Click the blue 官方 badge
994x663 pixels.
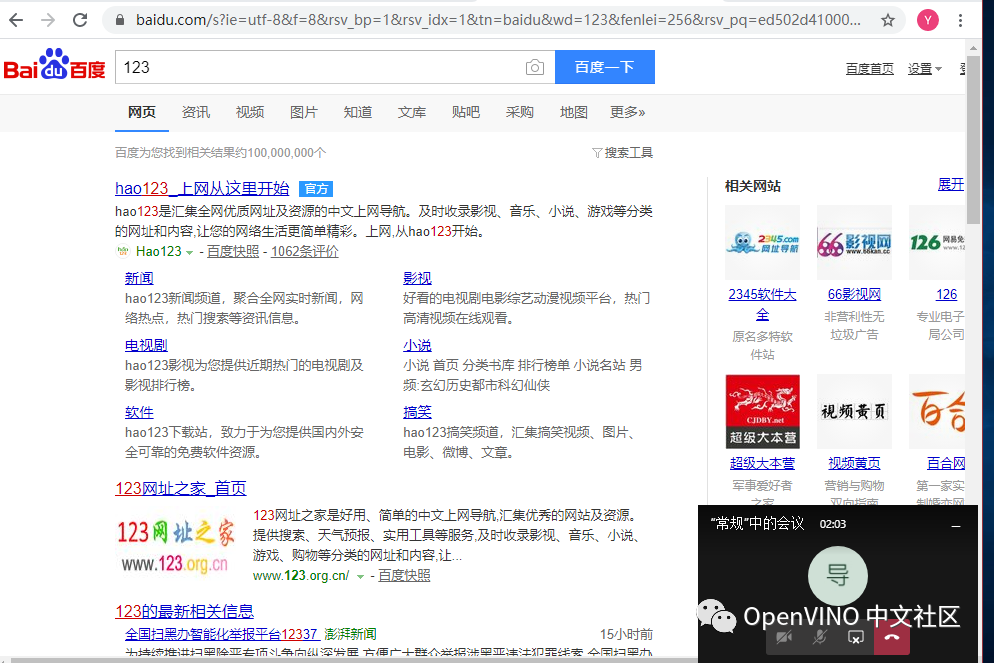[316, 189]
